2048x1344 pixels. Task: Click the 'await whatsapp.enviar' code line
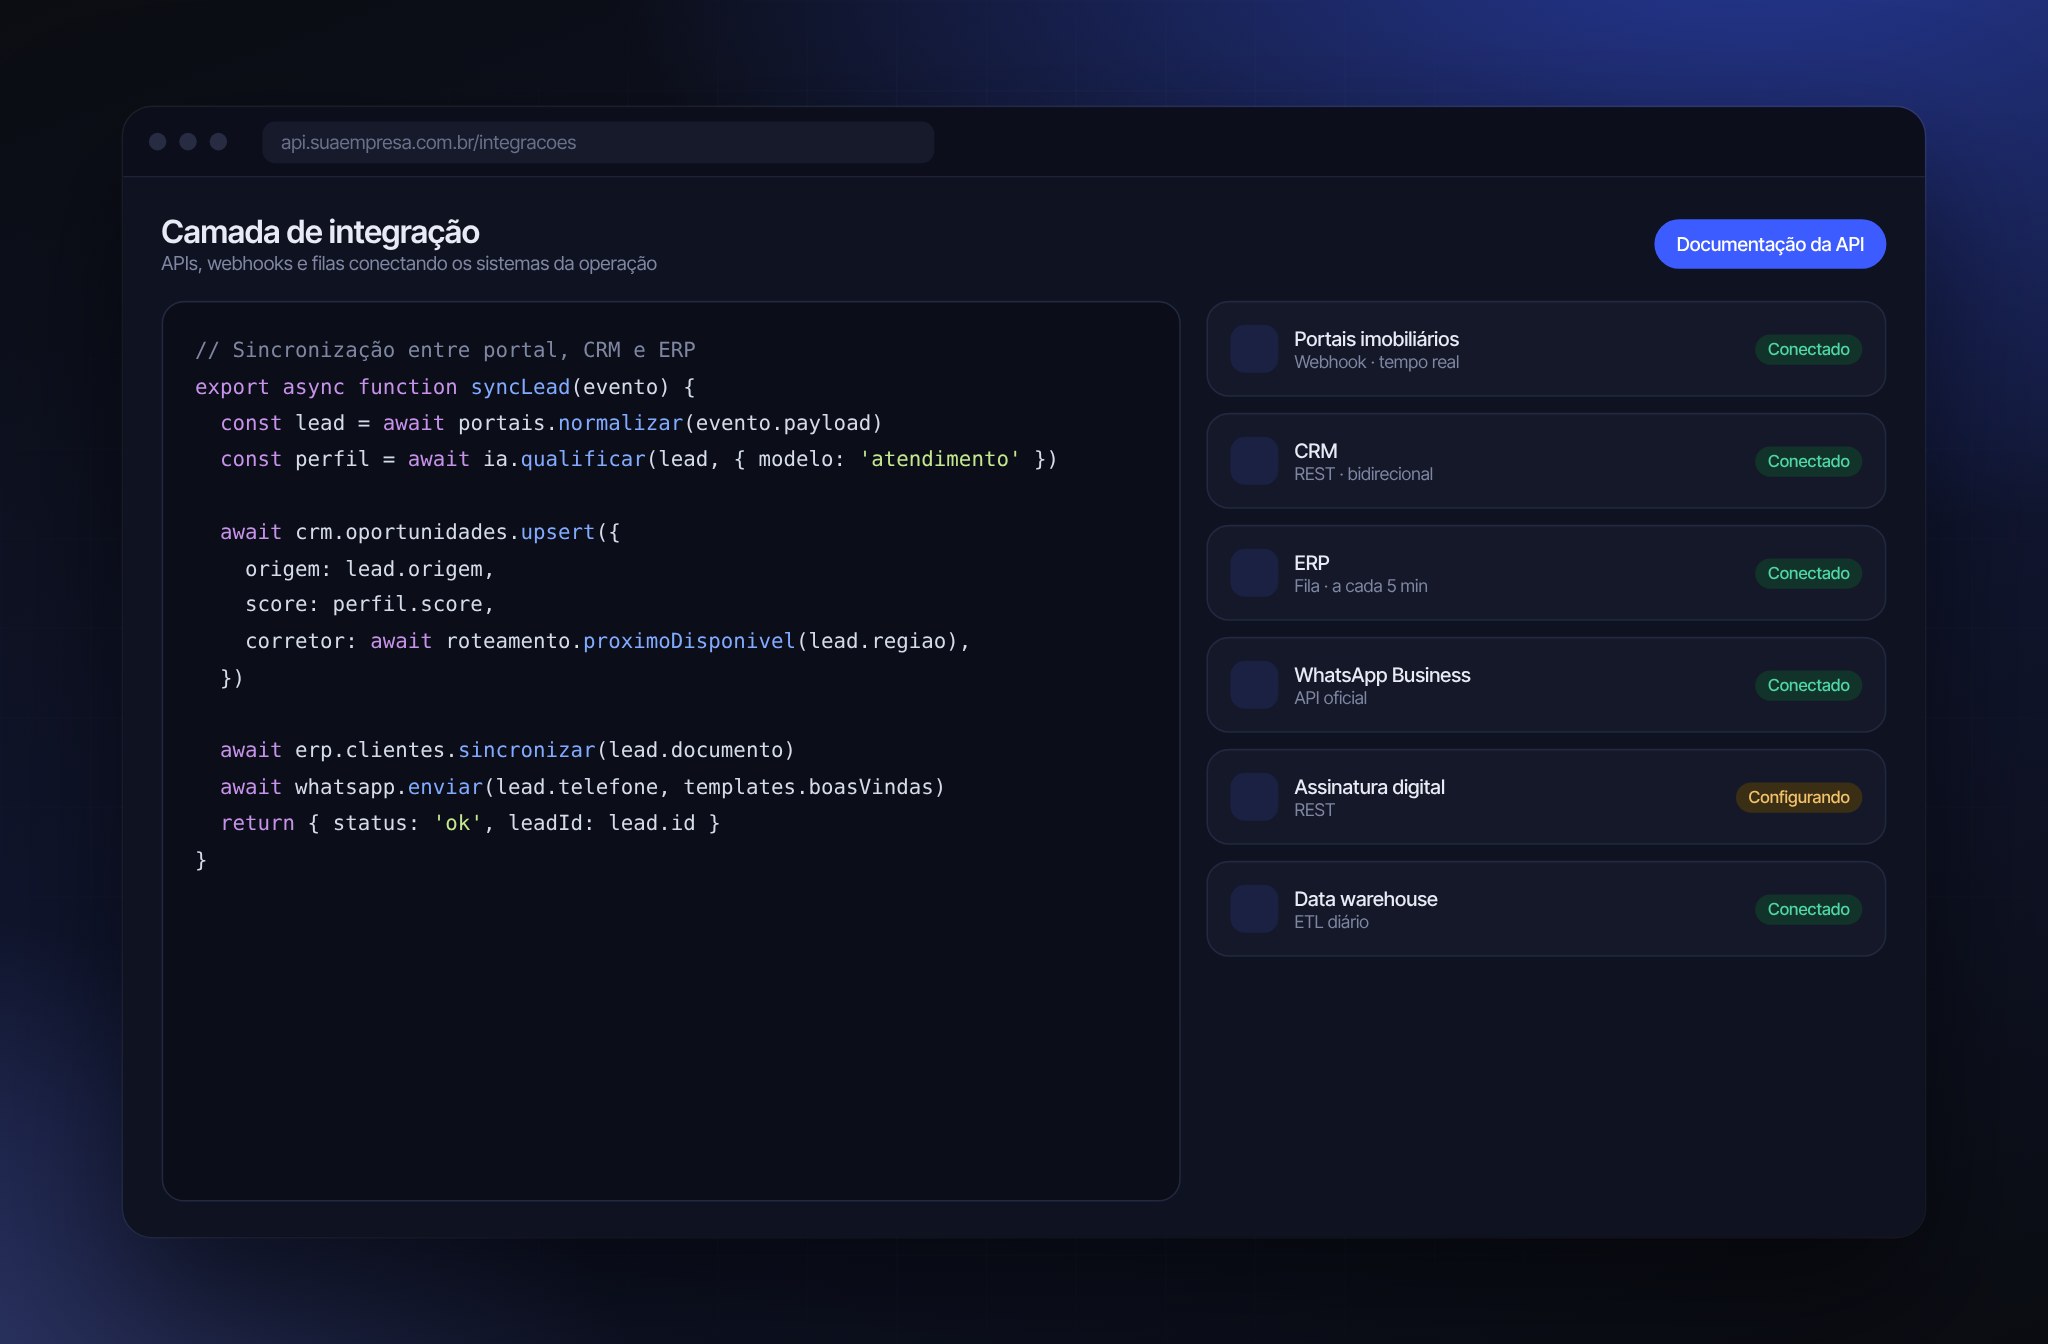point(582,787)
